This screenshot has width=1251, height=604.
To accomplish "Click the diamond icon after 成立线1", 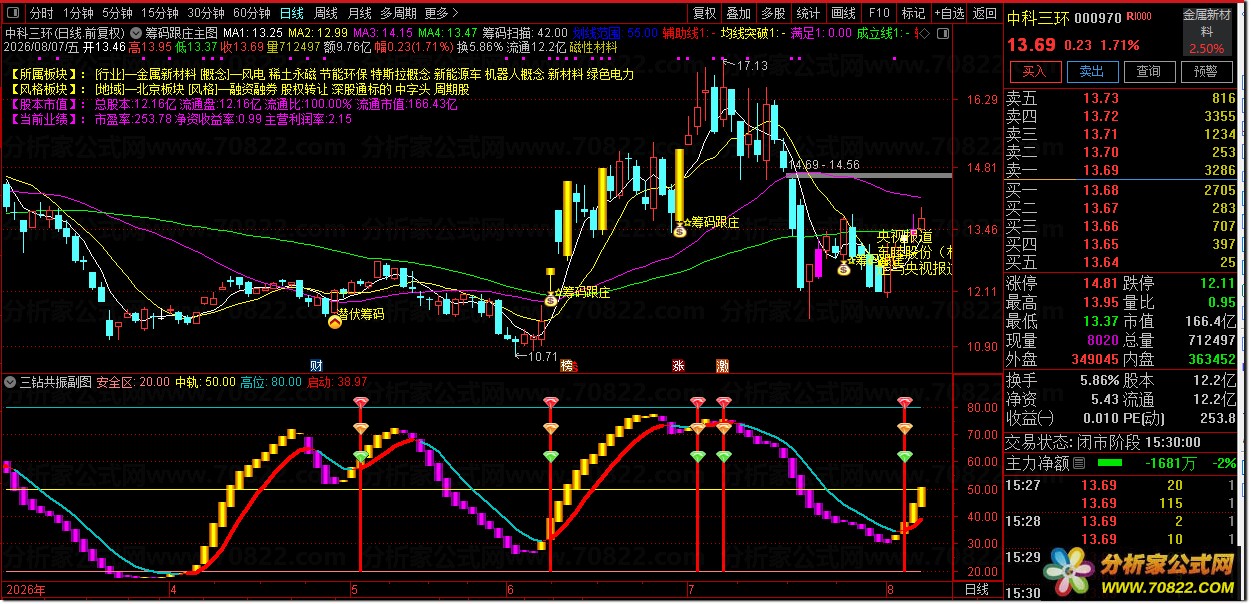I will (x=925, y=33).
